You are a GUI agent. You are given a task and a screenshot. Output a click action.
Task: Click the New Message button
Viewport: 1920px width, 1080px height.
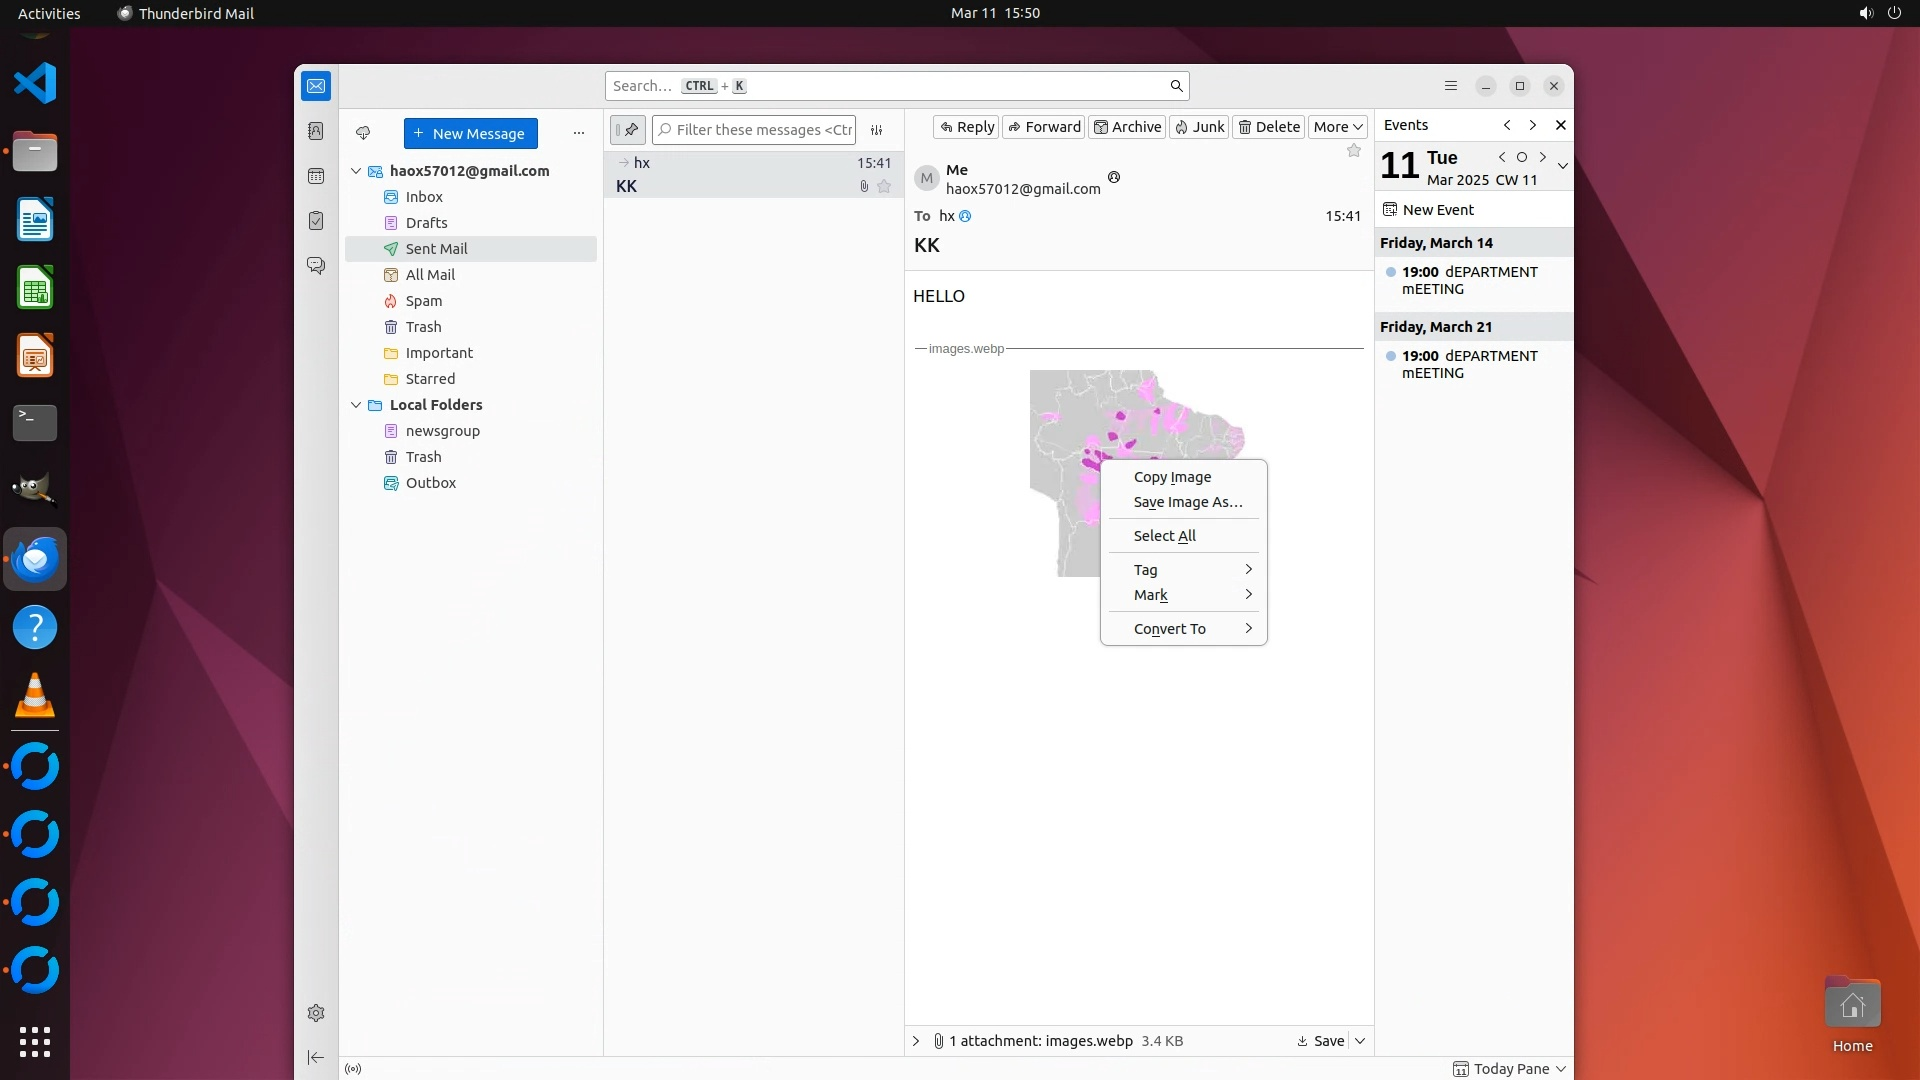point(470,133)
